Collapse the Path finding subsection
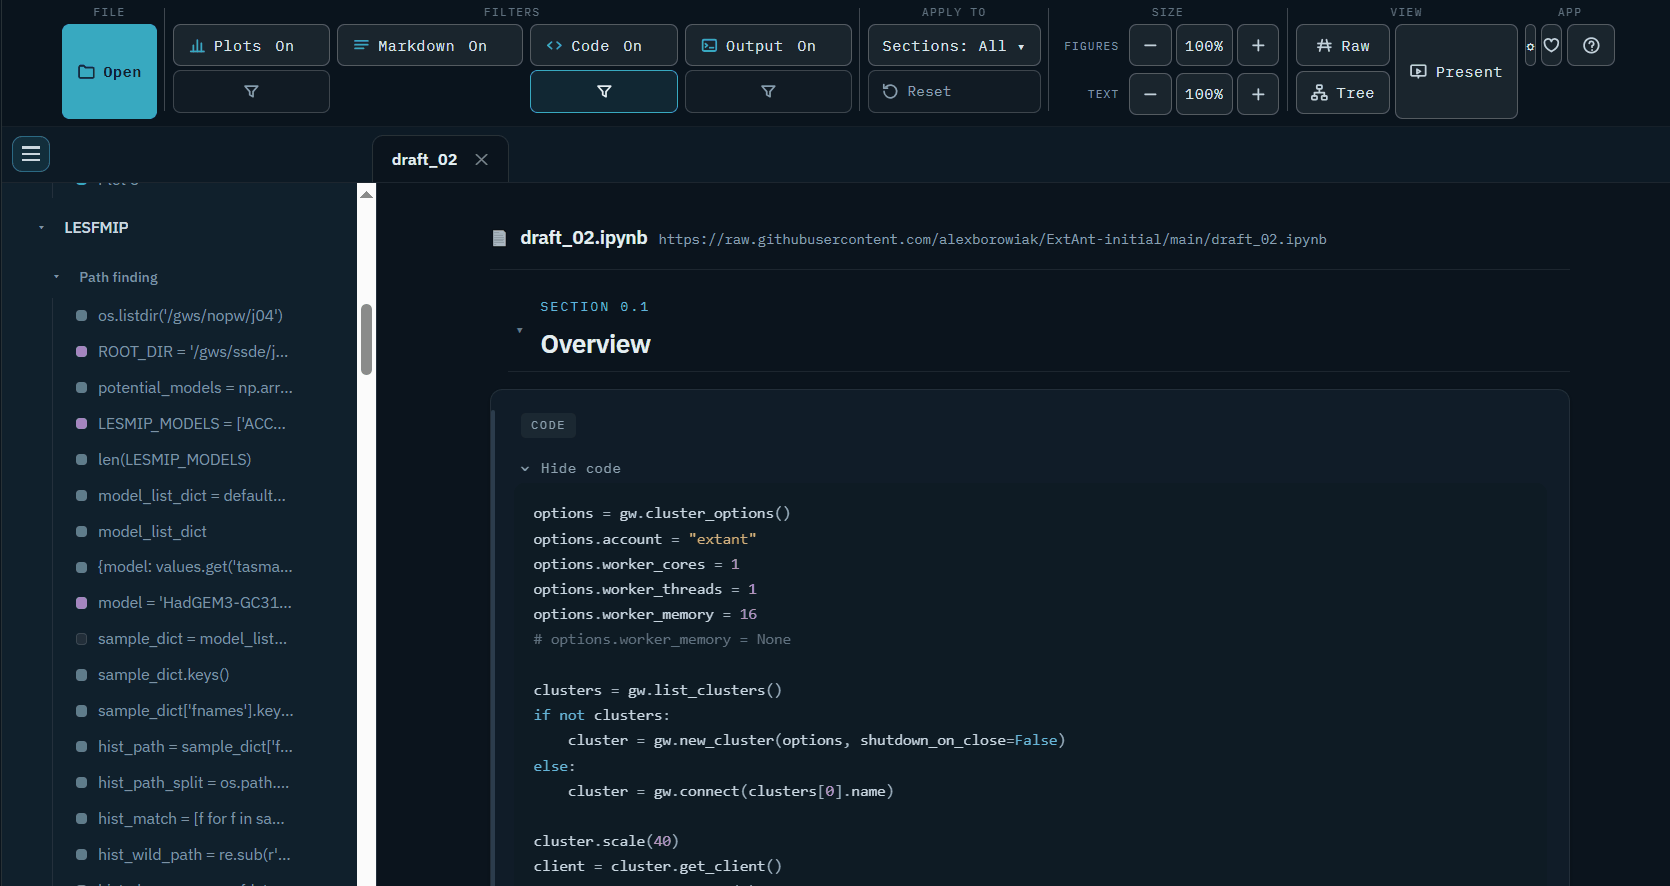 point(57,277)
